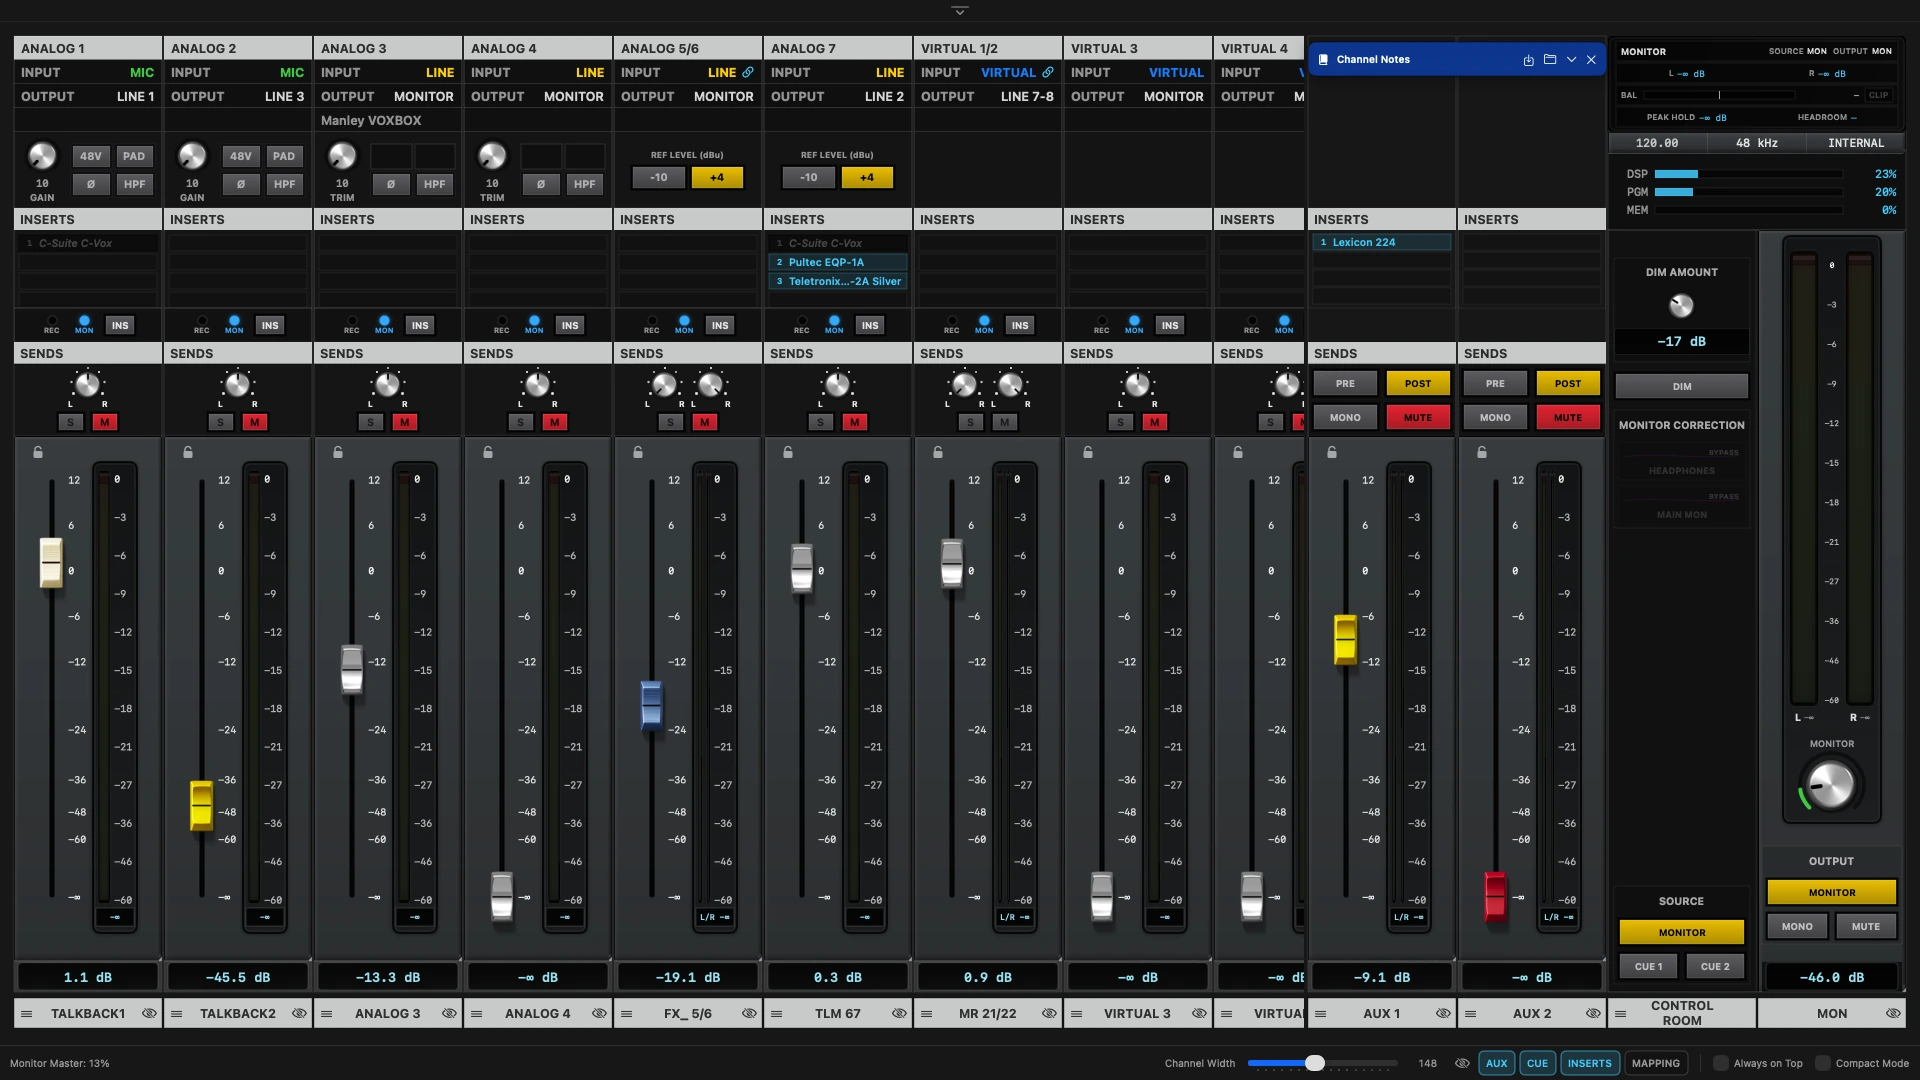Image resolution: width=1920 pixels, height=1080 pixels.
Task: Mute the monitor output with MUTE button
Action: pos(1866,927)
